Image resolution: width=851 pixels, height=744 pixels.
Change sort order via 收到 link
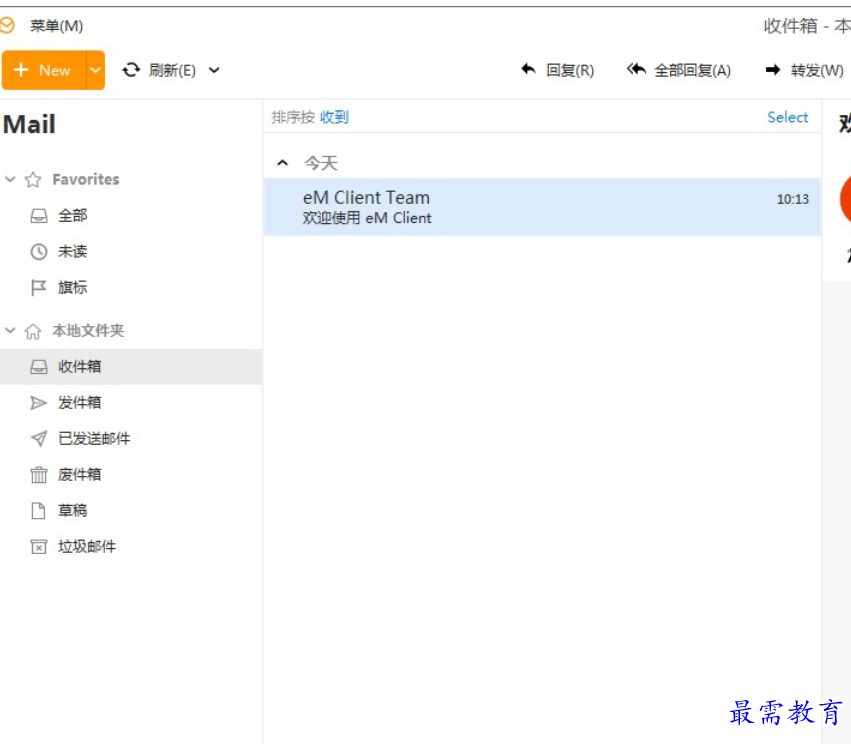(x=334, y=117)
